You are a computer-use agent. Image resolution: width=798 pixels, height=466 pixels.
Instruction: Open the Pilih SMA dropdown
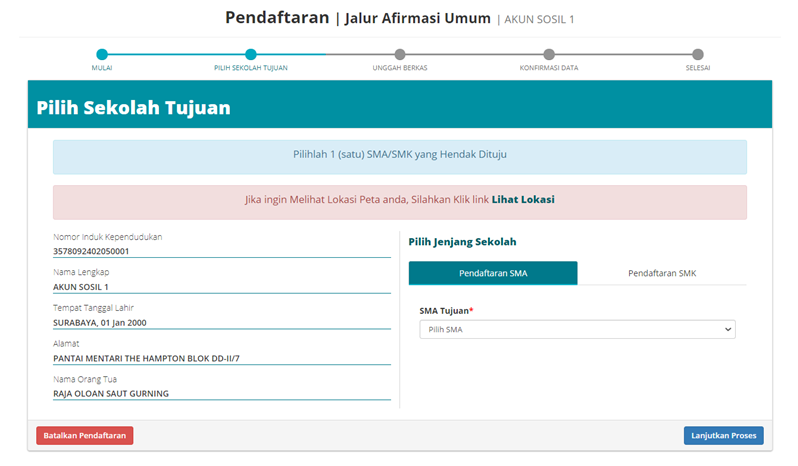pos(577,330)
